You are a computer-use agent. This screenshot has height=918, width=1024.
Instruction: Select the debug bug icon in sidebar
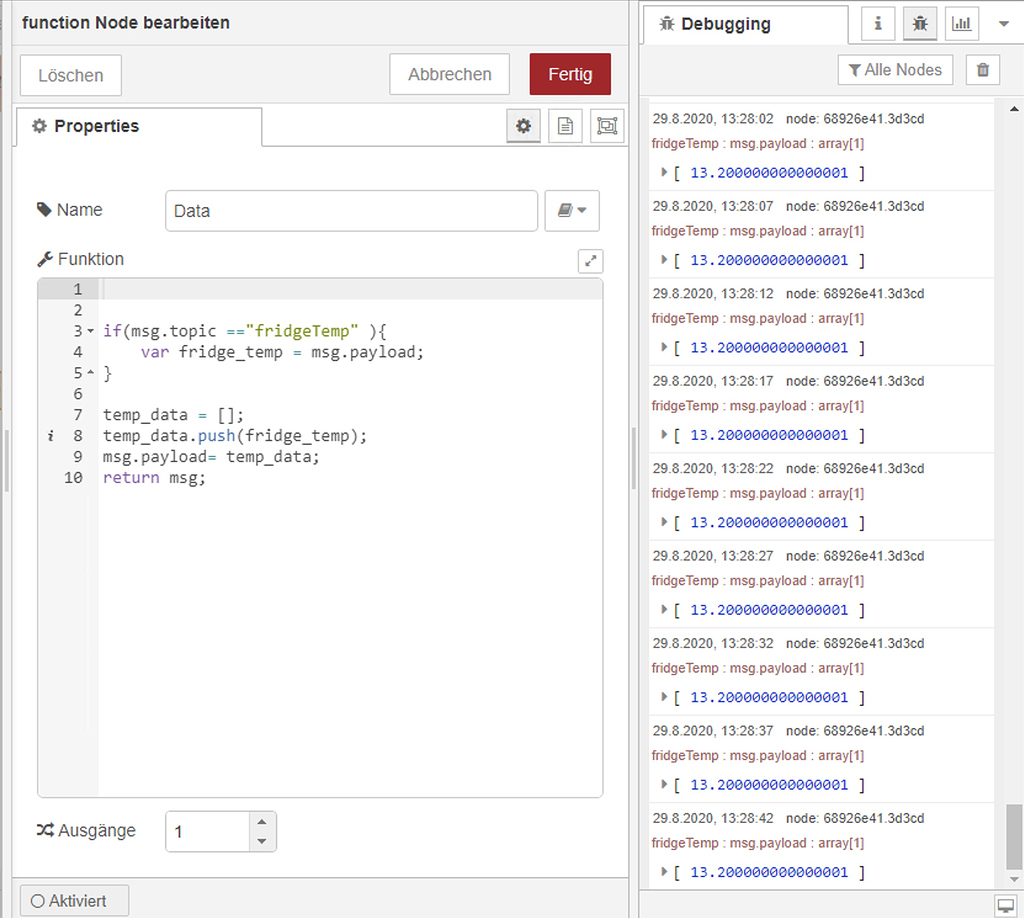pos(919,23)
